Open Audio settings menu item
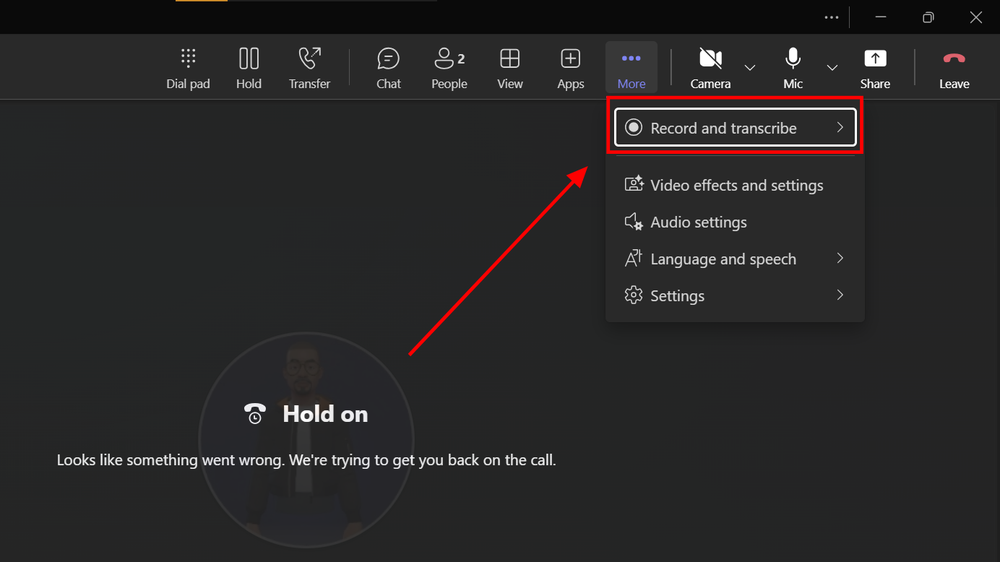Screen dimensions: 1000x562 point(698,222)
